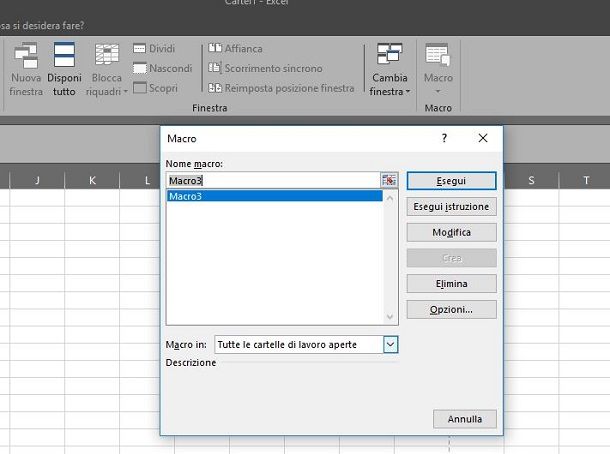Select Disponi tutto in ribbon

[64, 69]
